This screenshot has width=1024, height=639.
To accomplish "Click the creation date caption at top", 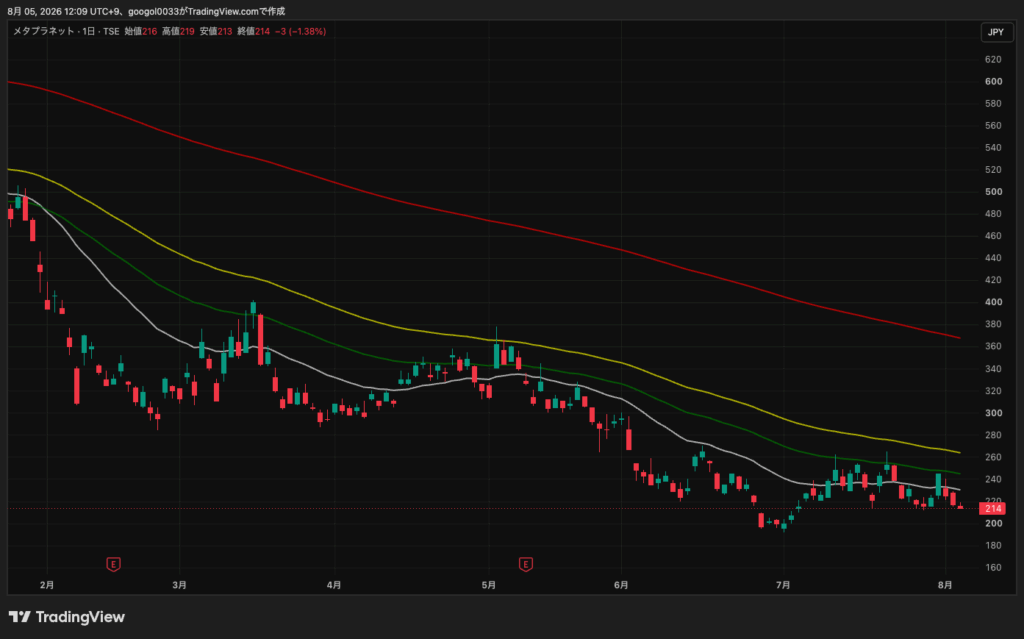I will pyautogui.click(x=146, y=11).
